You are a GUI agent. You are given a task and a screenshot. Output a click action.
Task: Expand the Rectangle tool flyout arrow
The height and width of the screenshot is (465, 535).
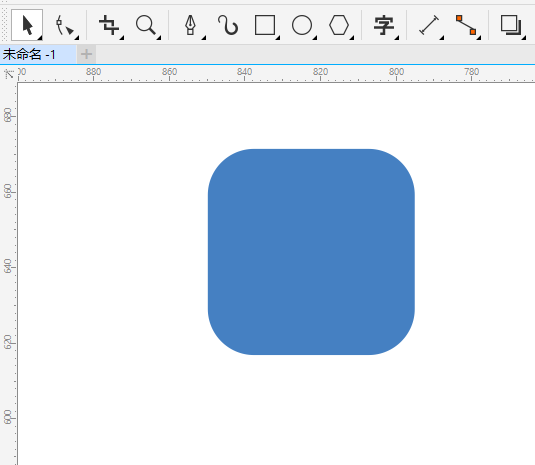(278, 38)
